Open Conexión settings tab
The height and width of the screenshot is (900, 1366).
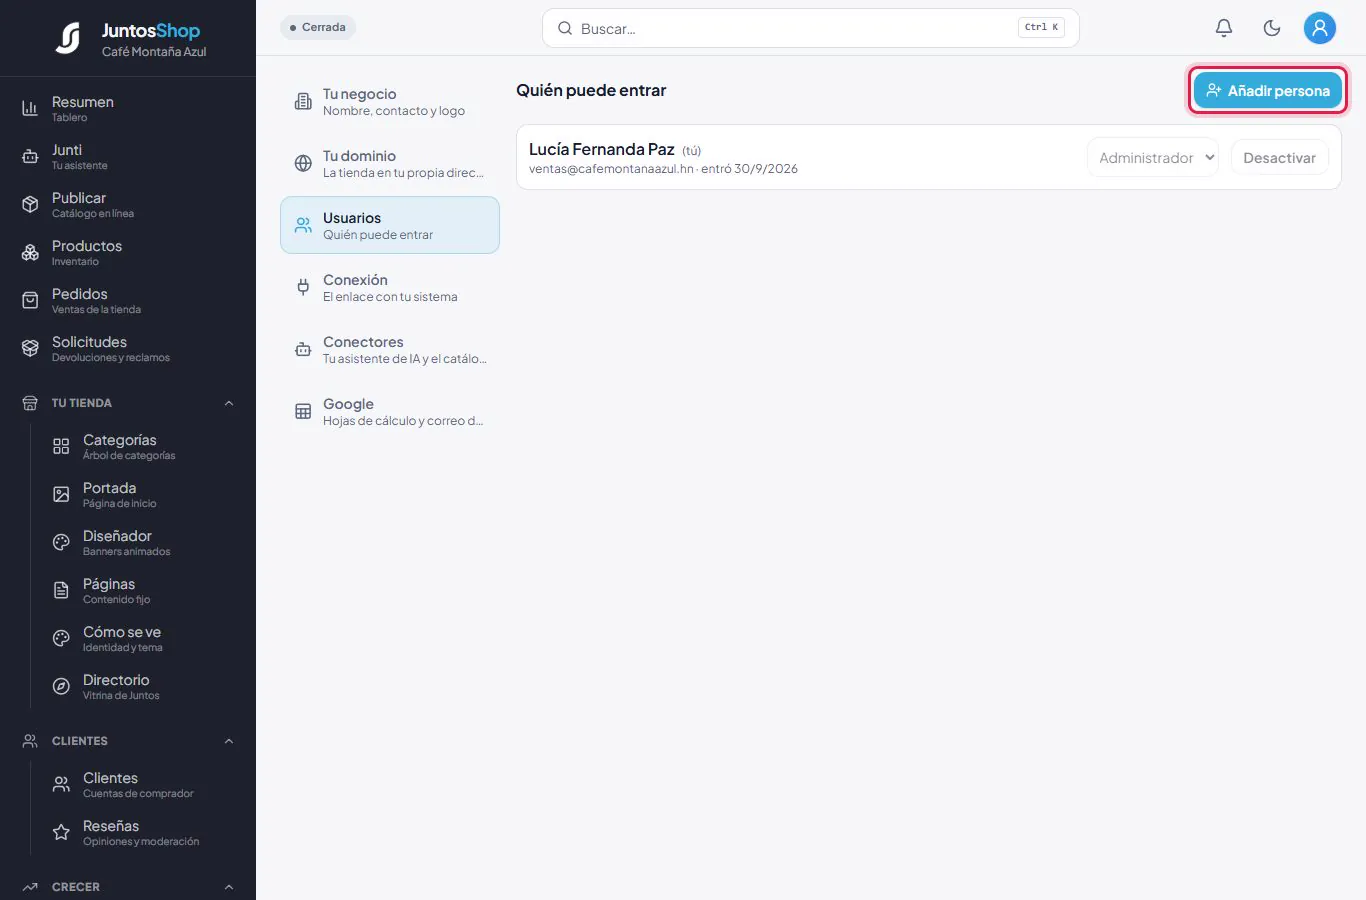tap(390, 287)
